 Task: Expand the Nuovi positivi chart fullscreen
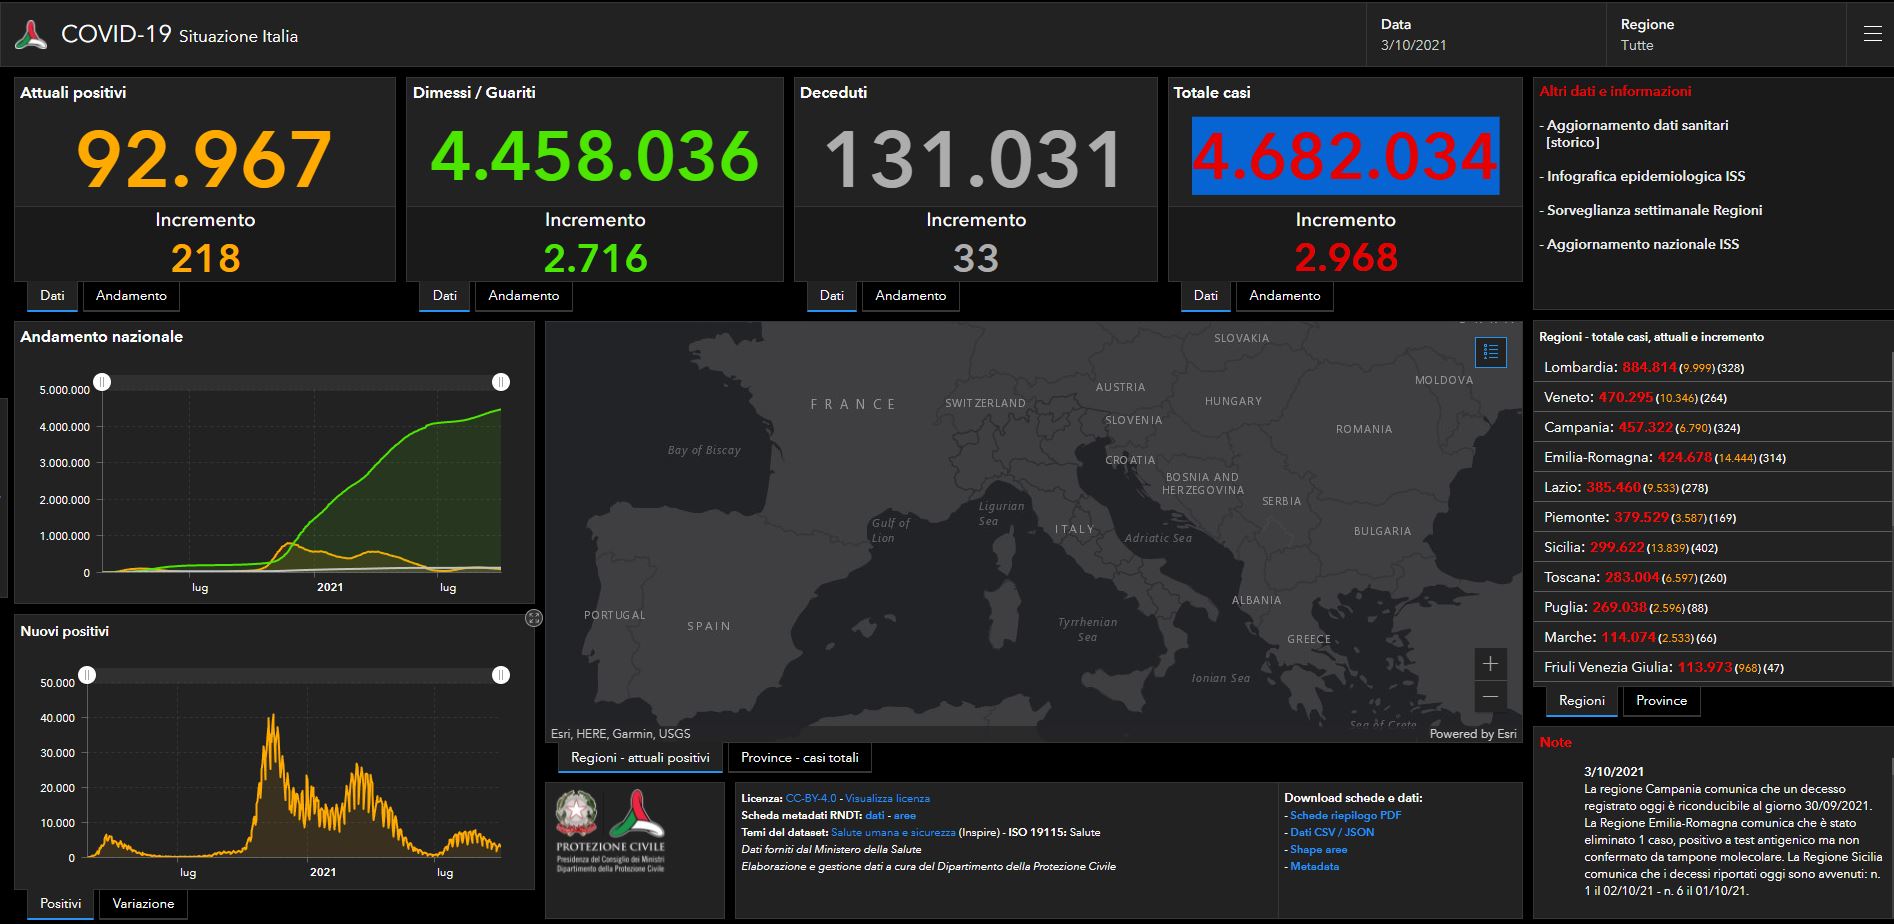(534, 618)
